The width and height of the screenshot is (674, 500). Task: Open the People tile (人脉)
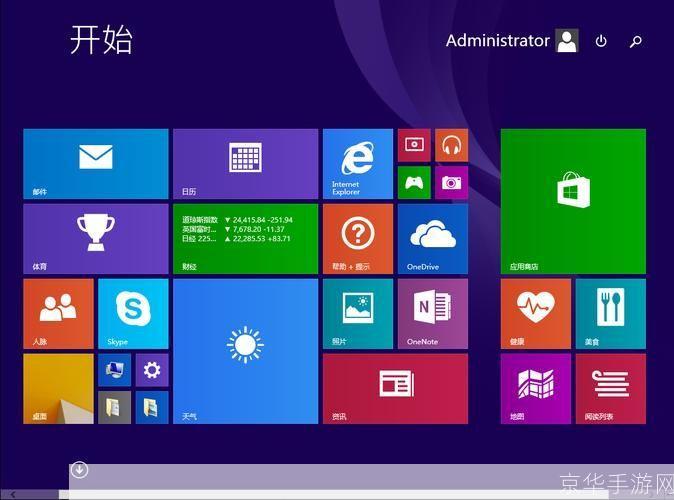58,314
